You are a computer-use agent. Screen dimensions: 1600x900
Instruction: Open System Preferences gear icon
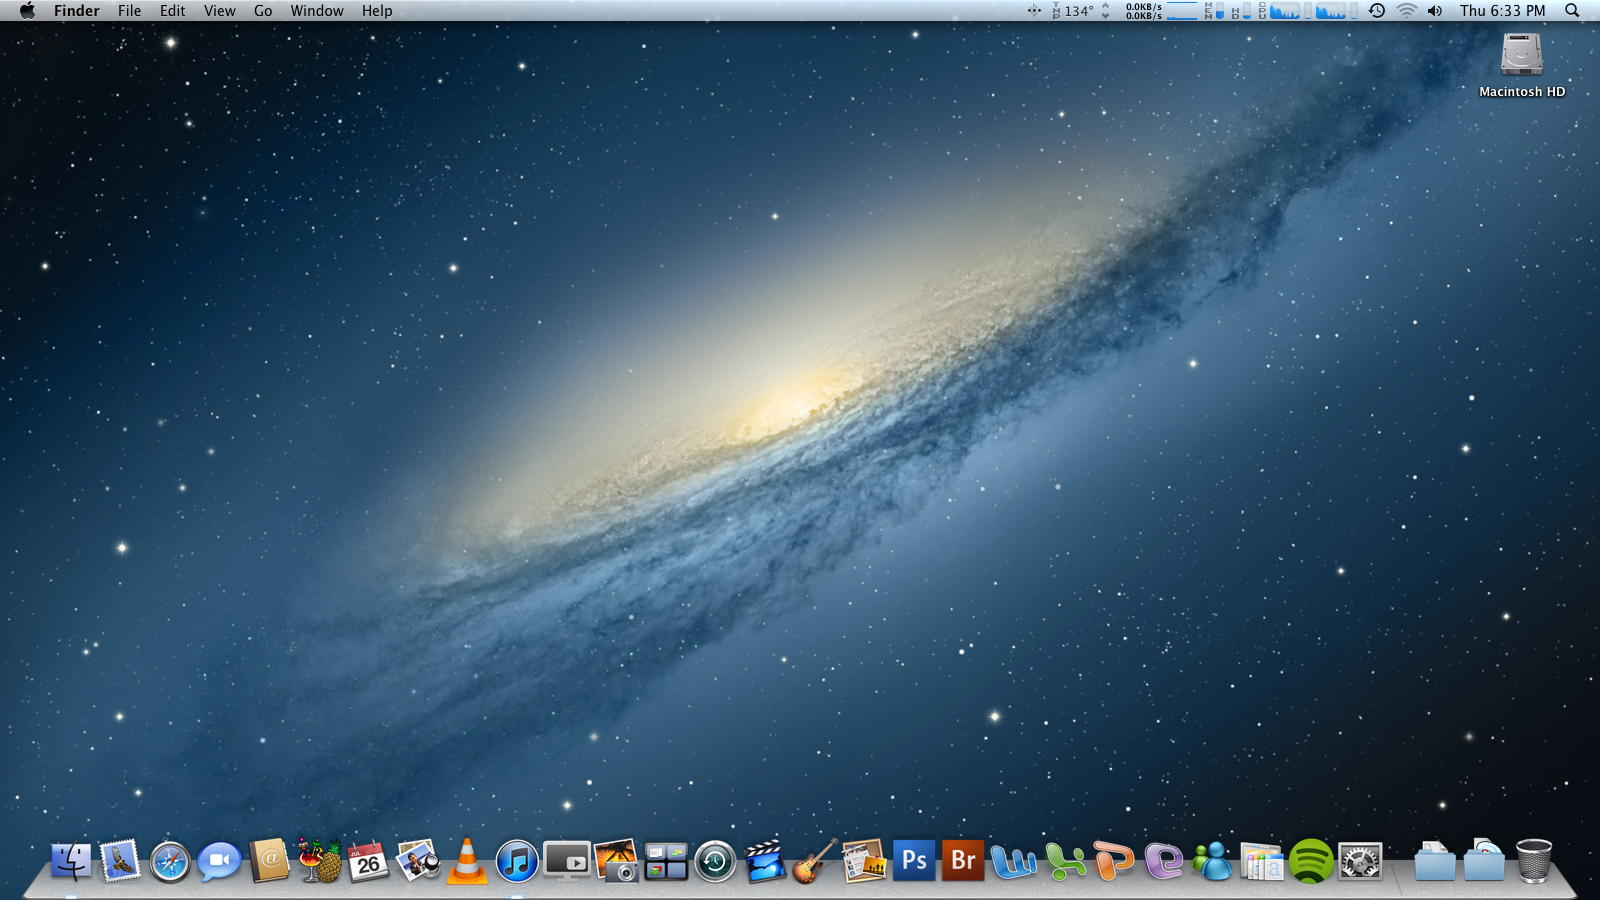point(1361,861)
